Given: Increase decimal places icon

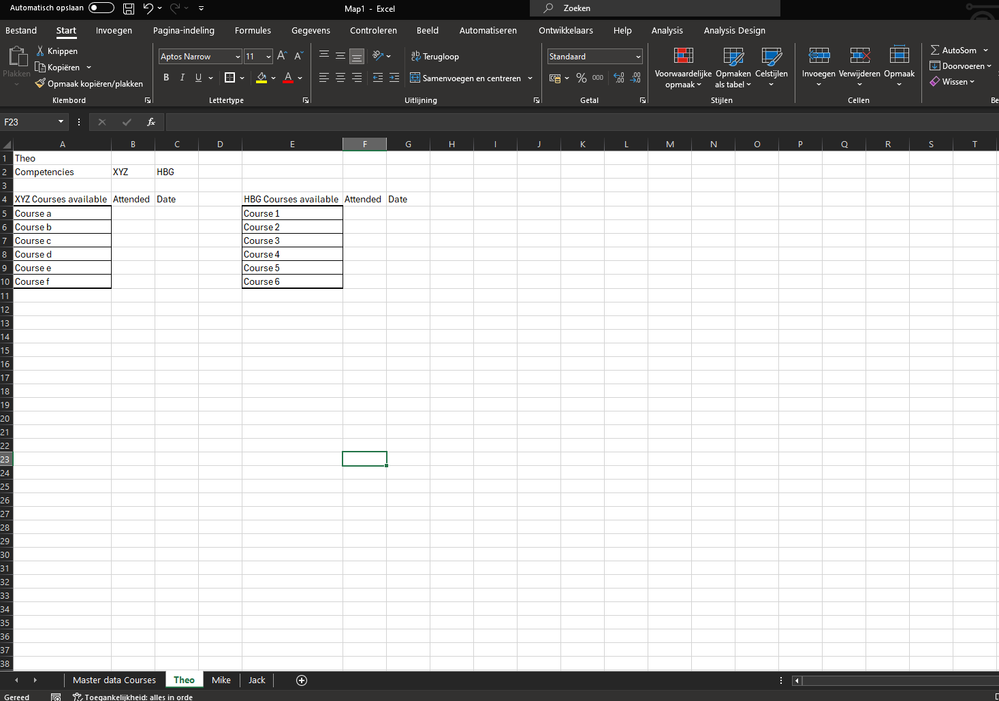Looking at the screenshot, I should pos(619,78).
